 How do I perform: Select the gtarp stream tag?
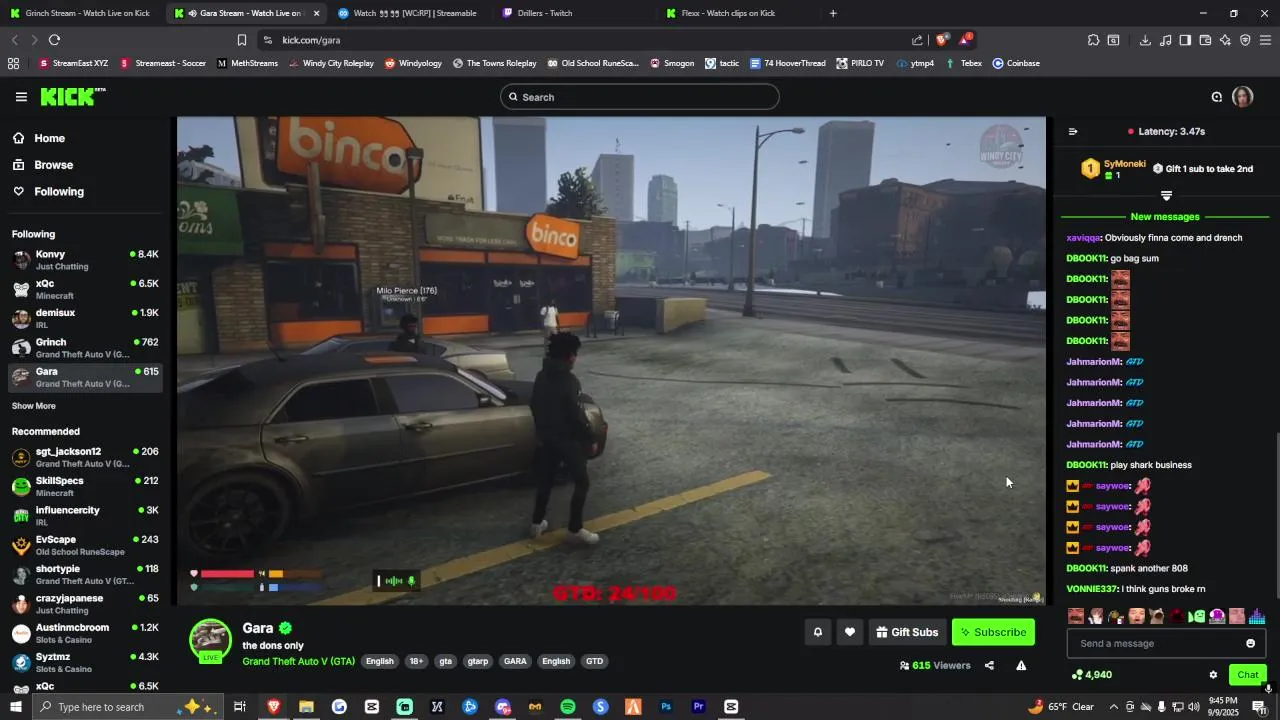[478, 661]
